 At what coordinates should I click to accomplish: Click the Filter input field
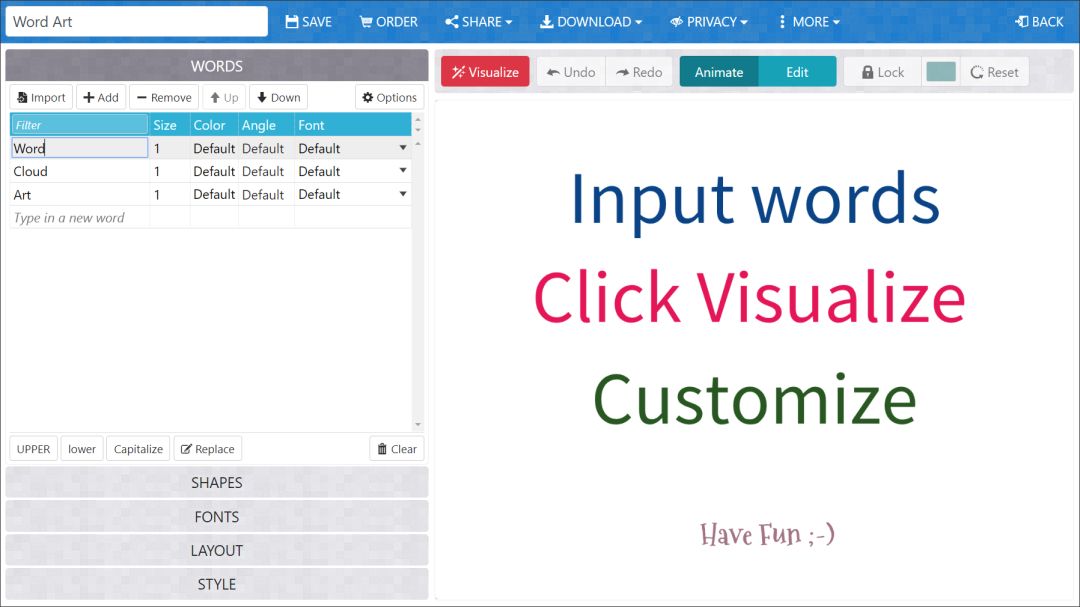[x=79, y=125]
